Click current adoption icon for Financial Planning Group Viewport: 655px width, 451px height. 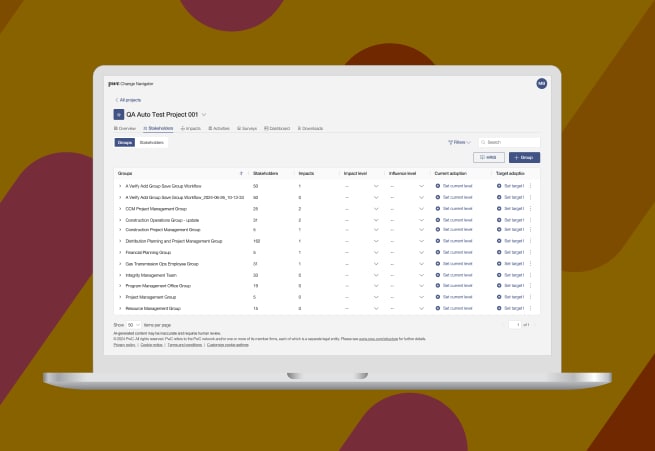[x=437, y=253]
